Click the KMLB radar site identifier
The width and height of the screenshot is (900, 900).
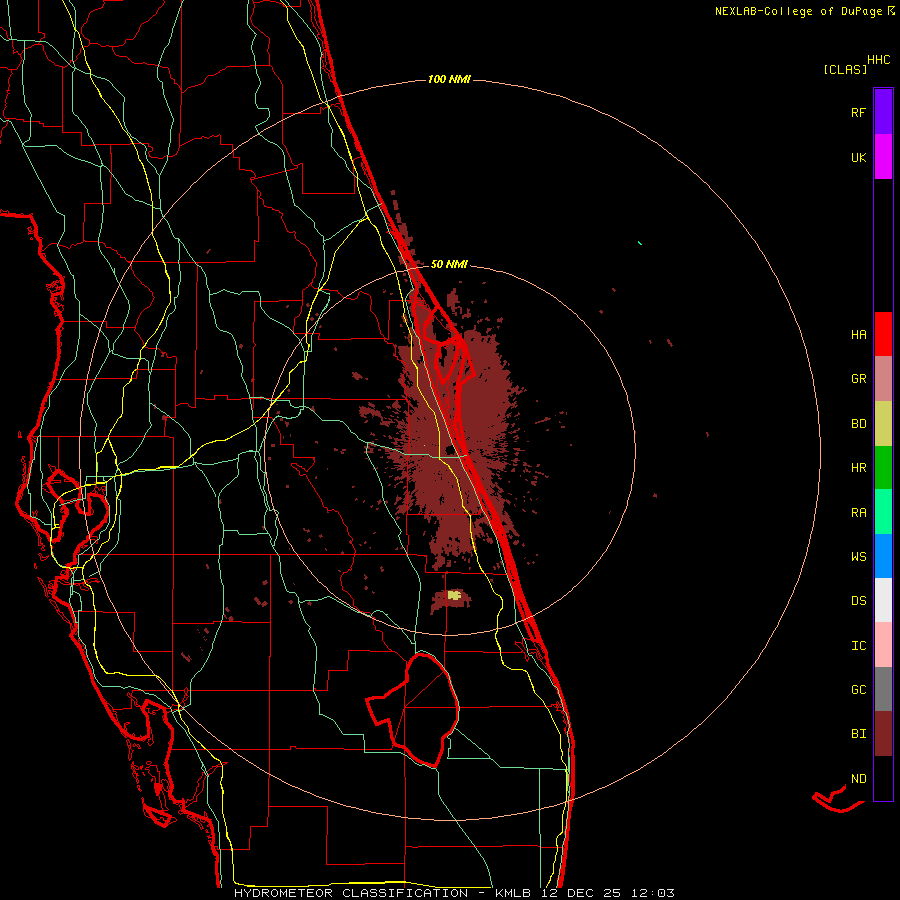pos(513,893)
